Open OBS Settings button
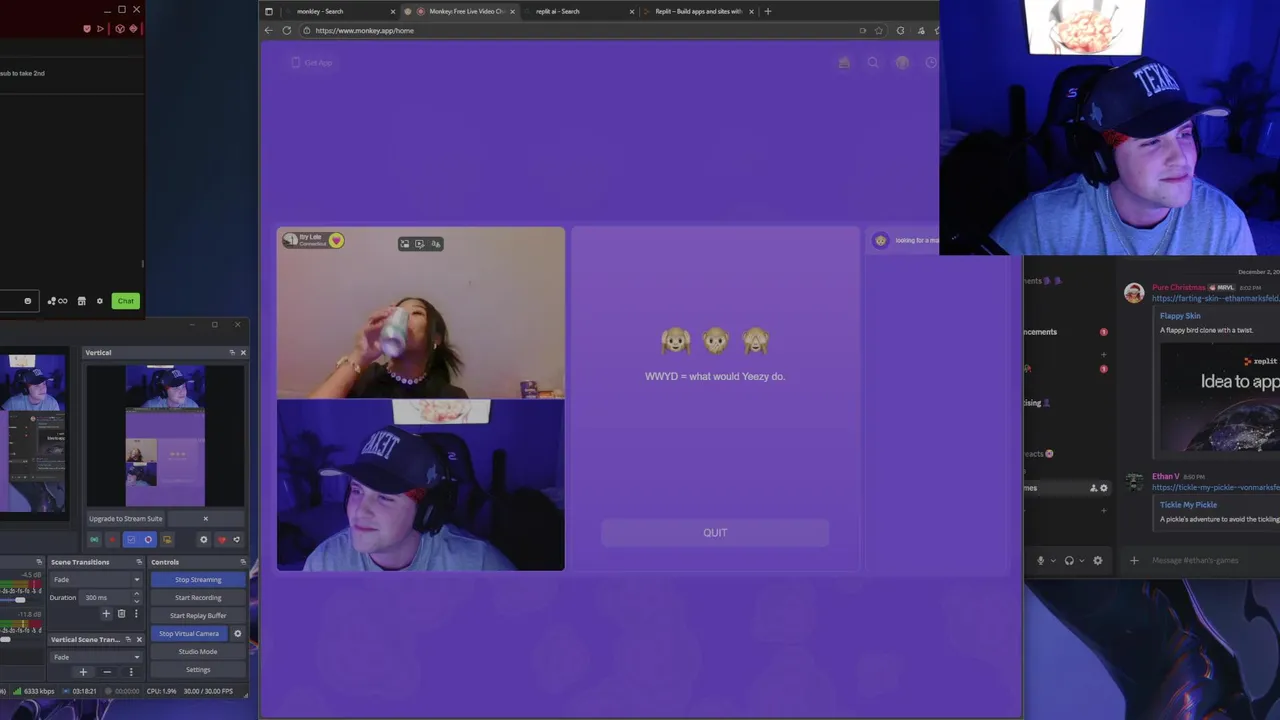This screenshot has height=720, width=1280. click(198, 669)
